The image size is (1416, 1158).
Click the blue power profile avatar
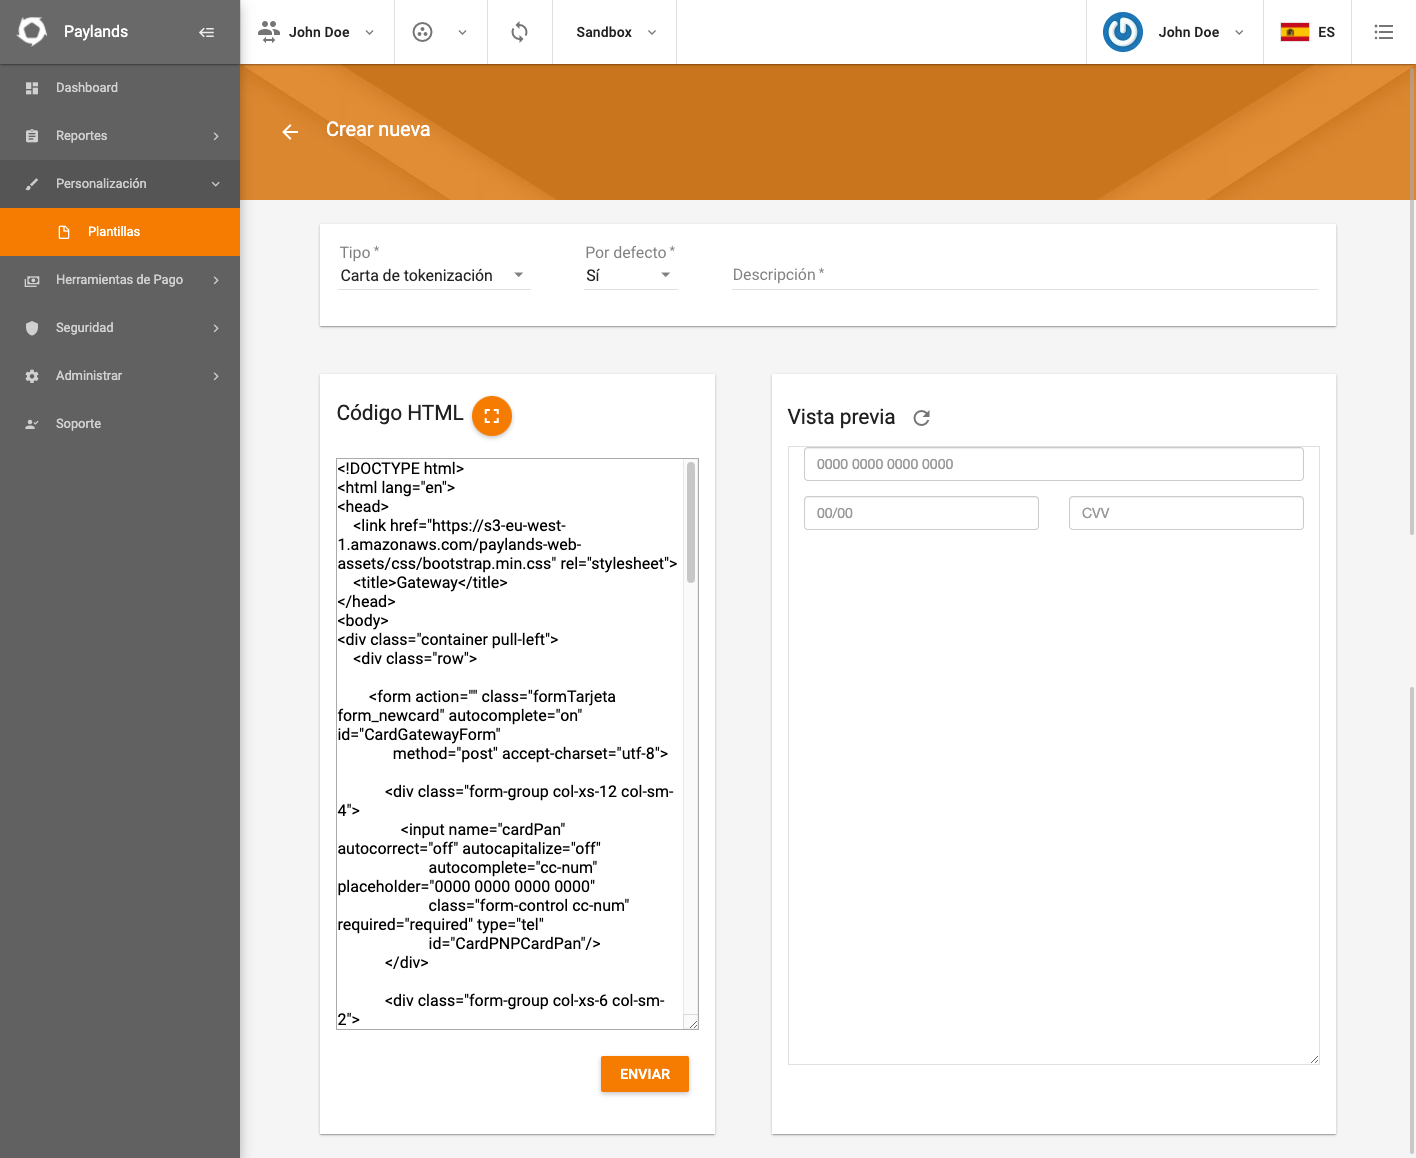click(x=1123, y=32)
